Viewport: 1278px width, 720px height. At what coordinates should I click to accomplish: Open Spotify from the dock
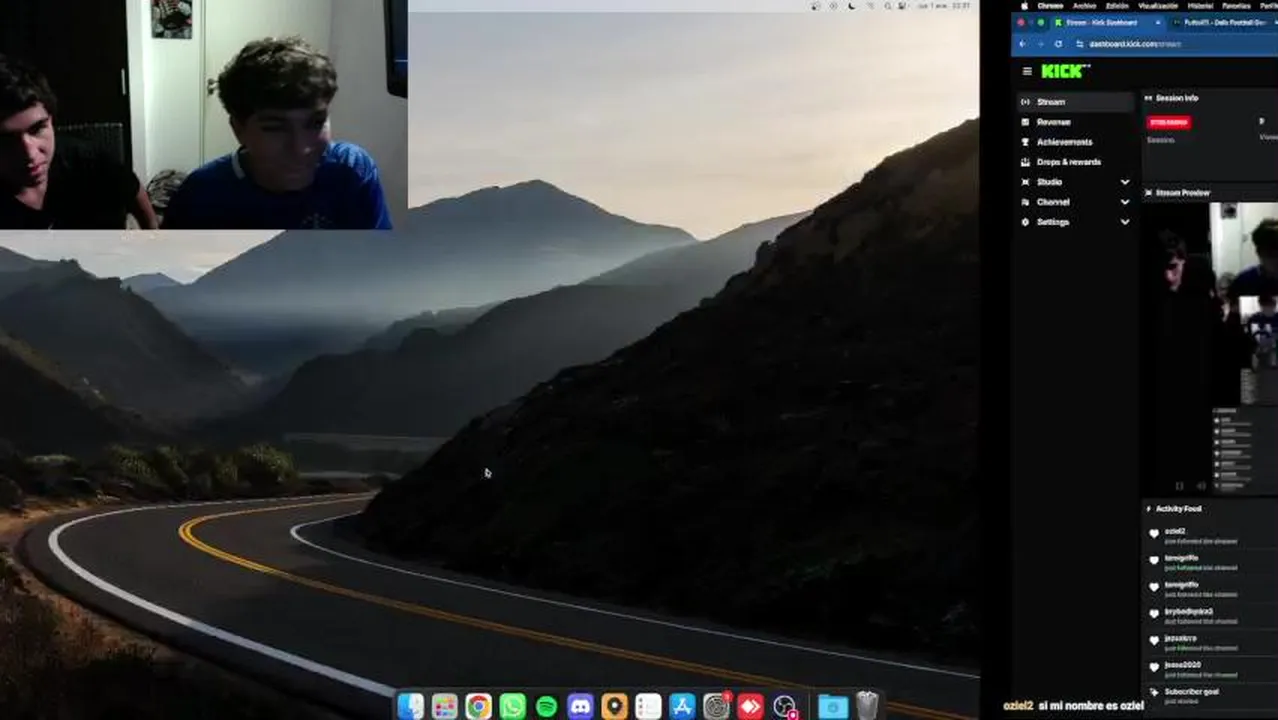point(546,706)
